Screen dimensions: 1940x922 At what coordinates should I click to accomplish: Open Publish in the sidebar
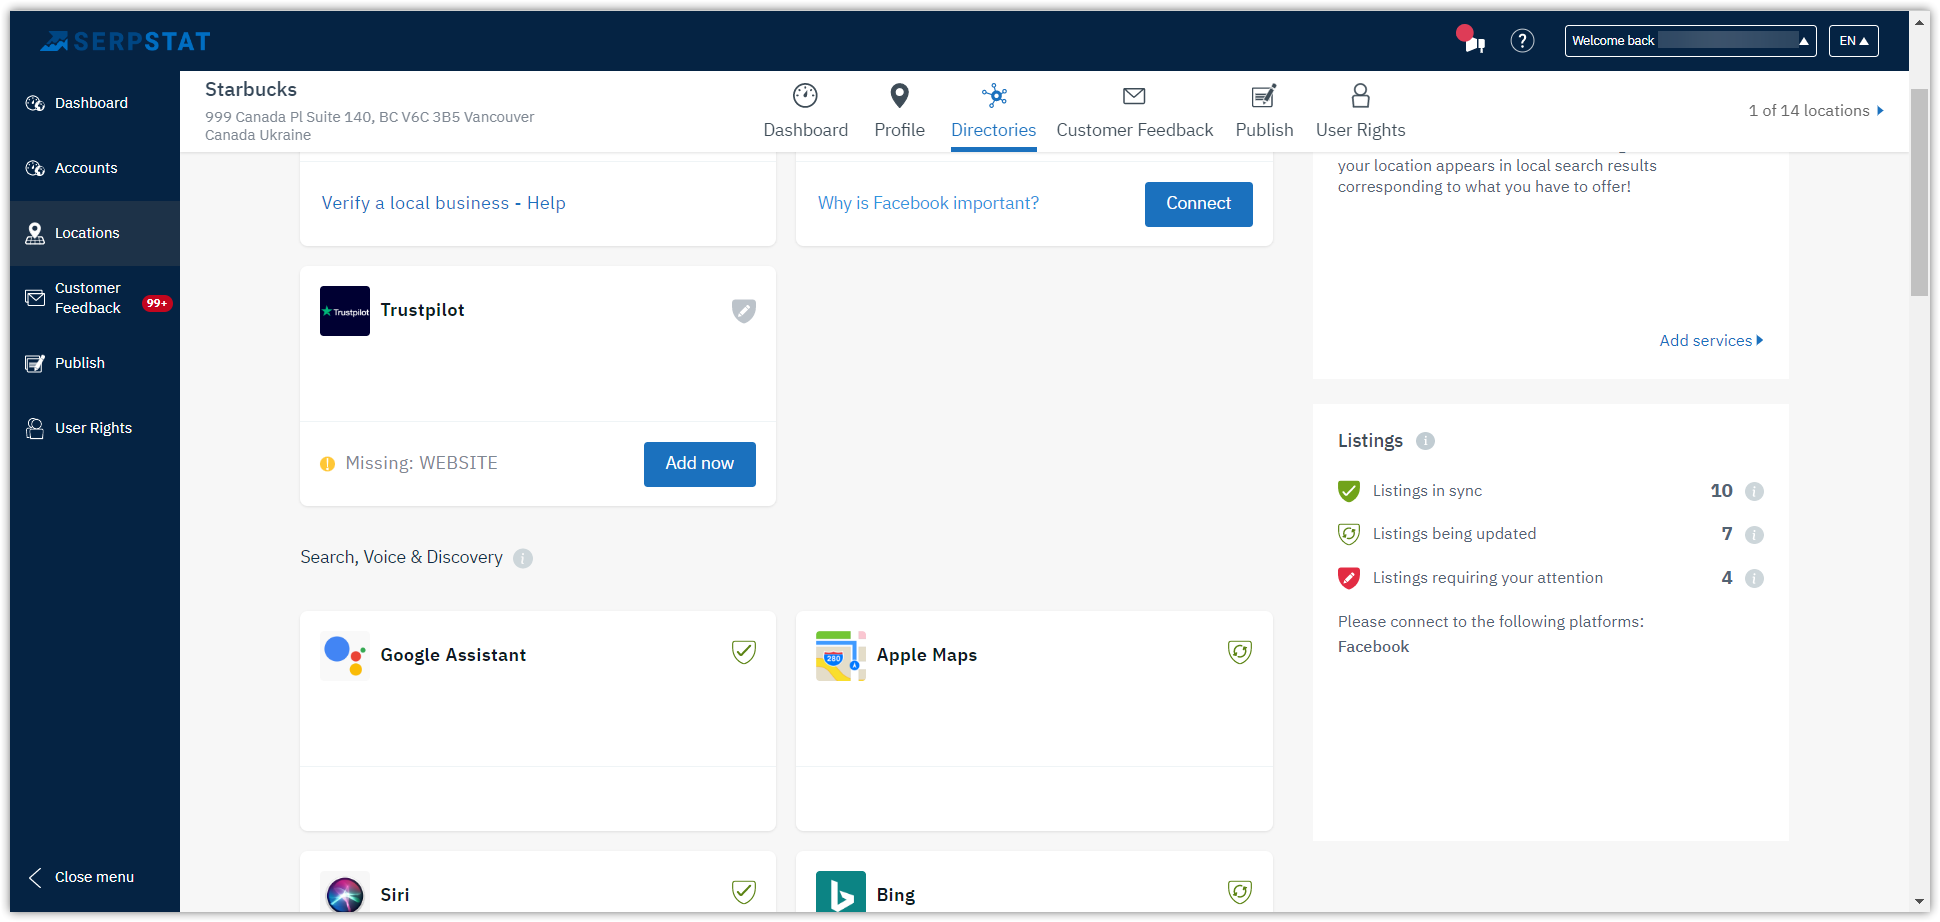point(95,363)
